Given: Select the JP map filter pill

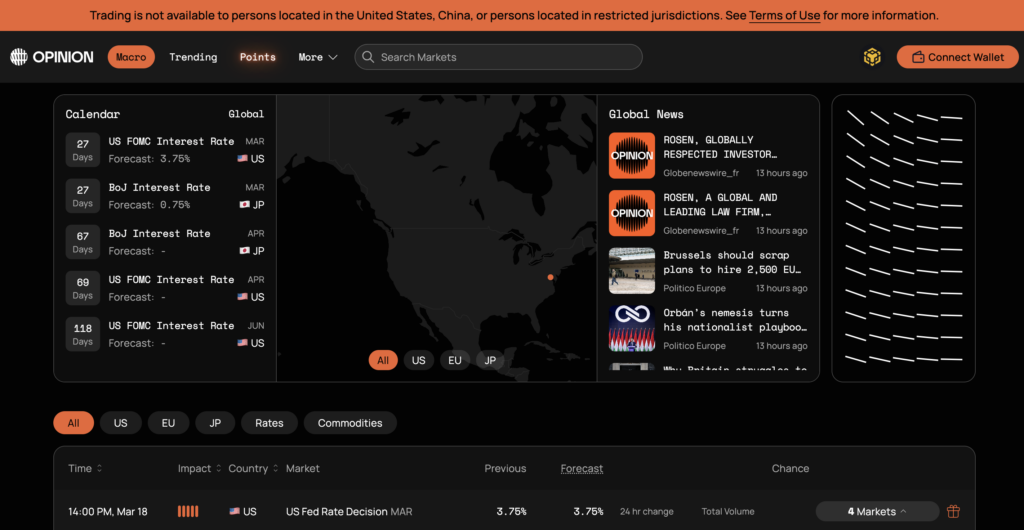Looking at the screenshot, I should click(490, 360).
